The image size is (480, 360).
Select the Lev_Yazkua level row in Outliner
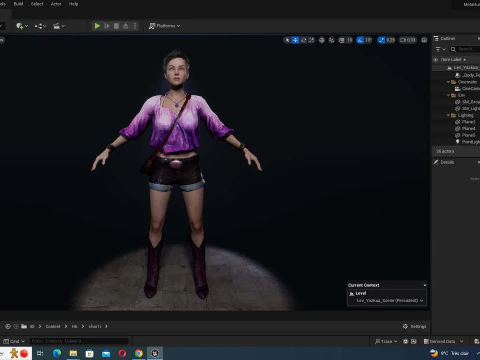pyautogui.click(x=456, y=68)
